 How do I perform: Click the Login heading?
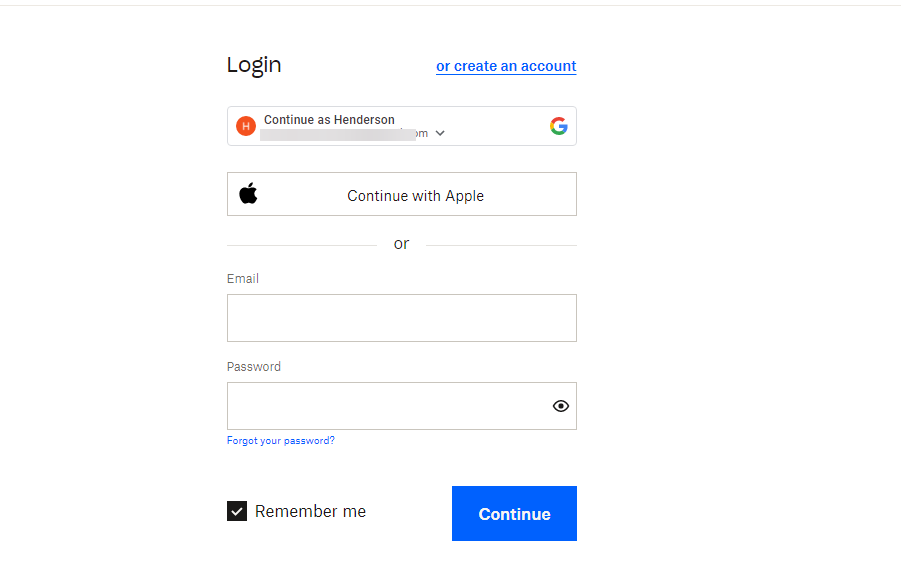254,65
